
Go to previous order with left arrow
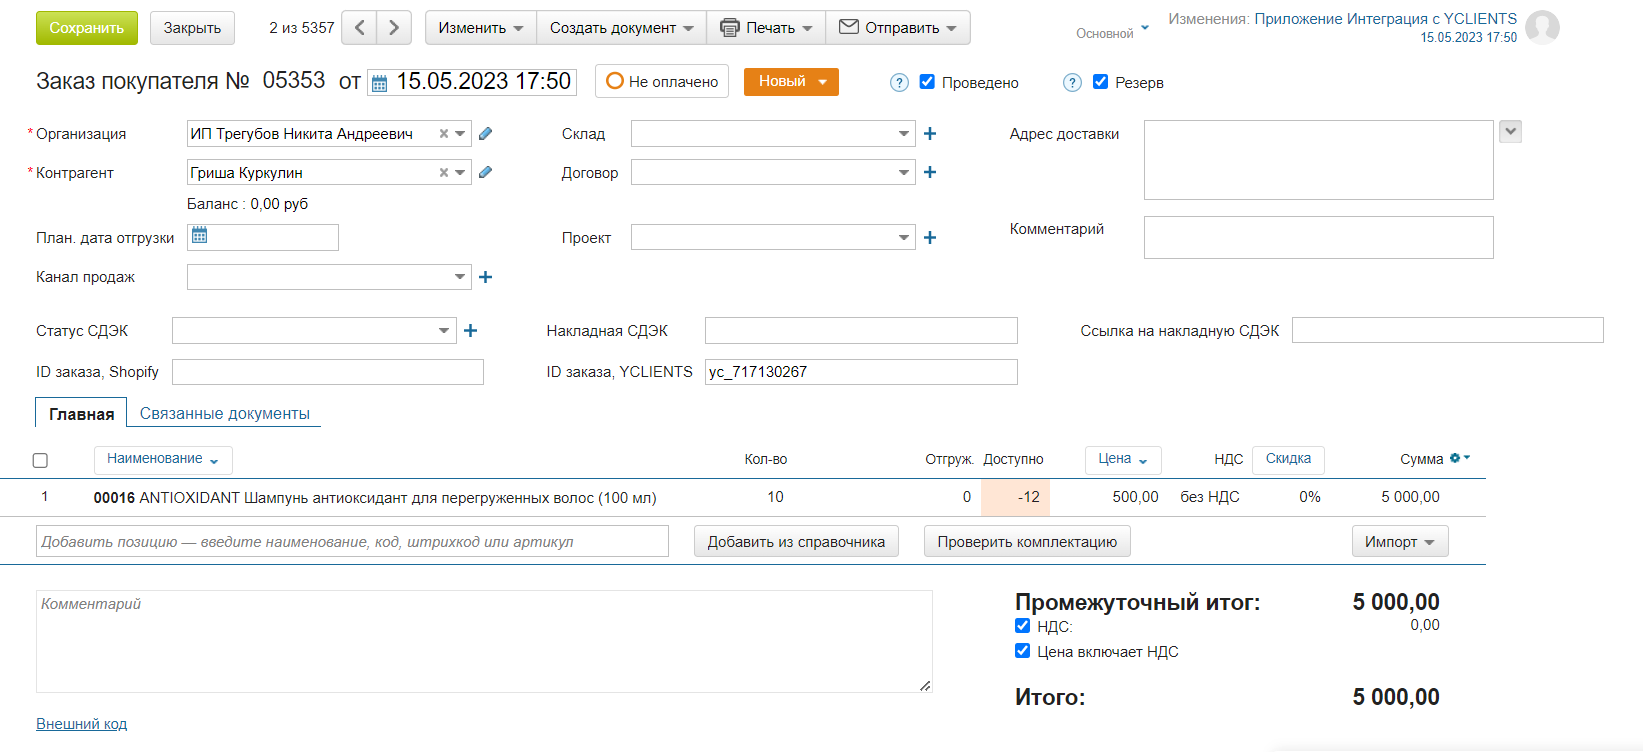click(x=360, y=28)
